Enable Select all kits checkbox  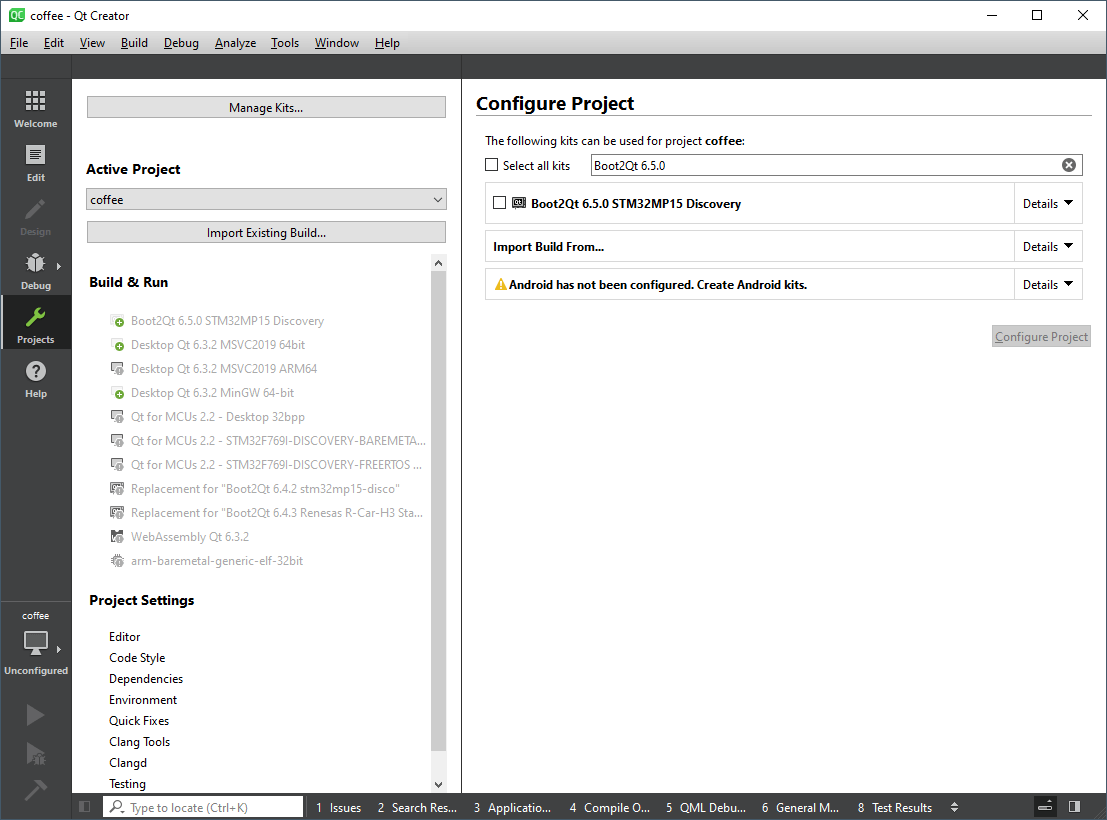click(492, 165)
